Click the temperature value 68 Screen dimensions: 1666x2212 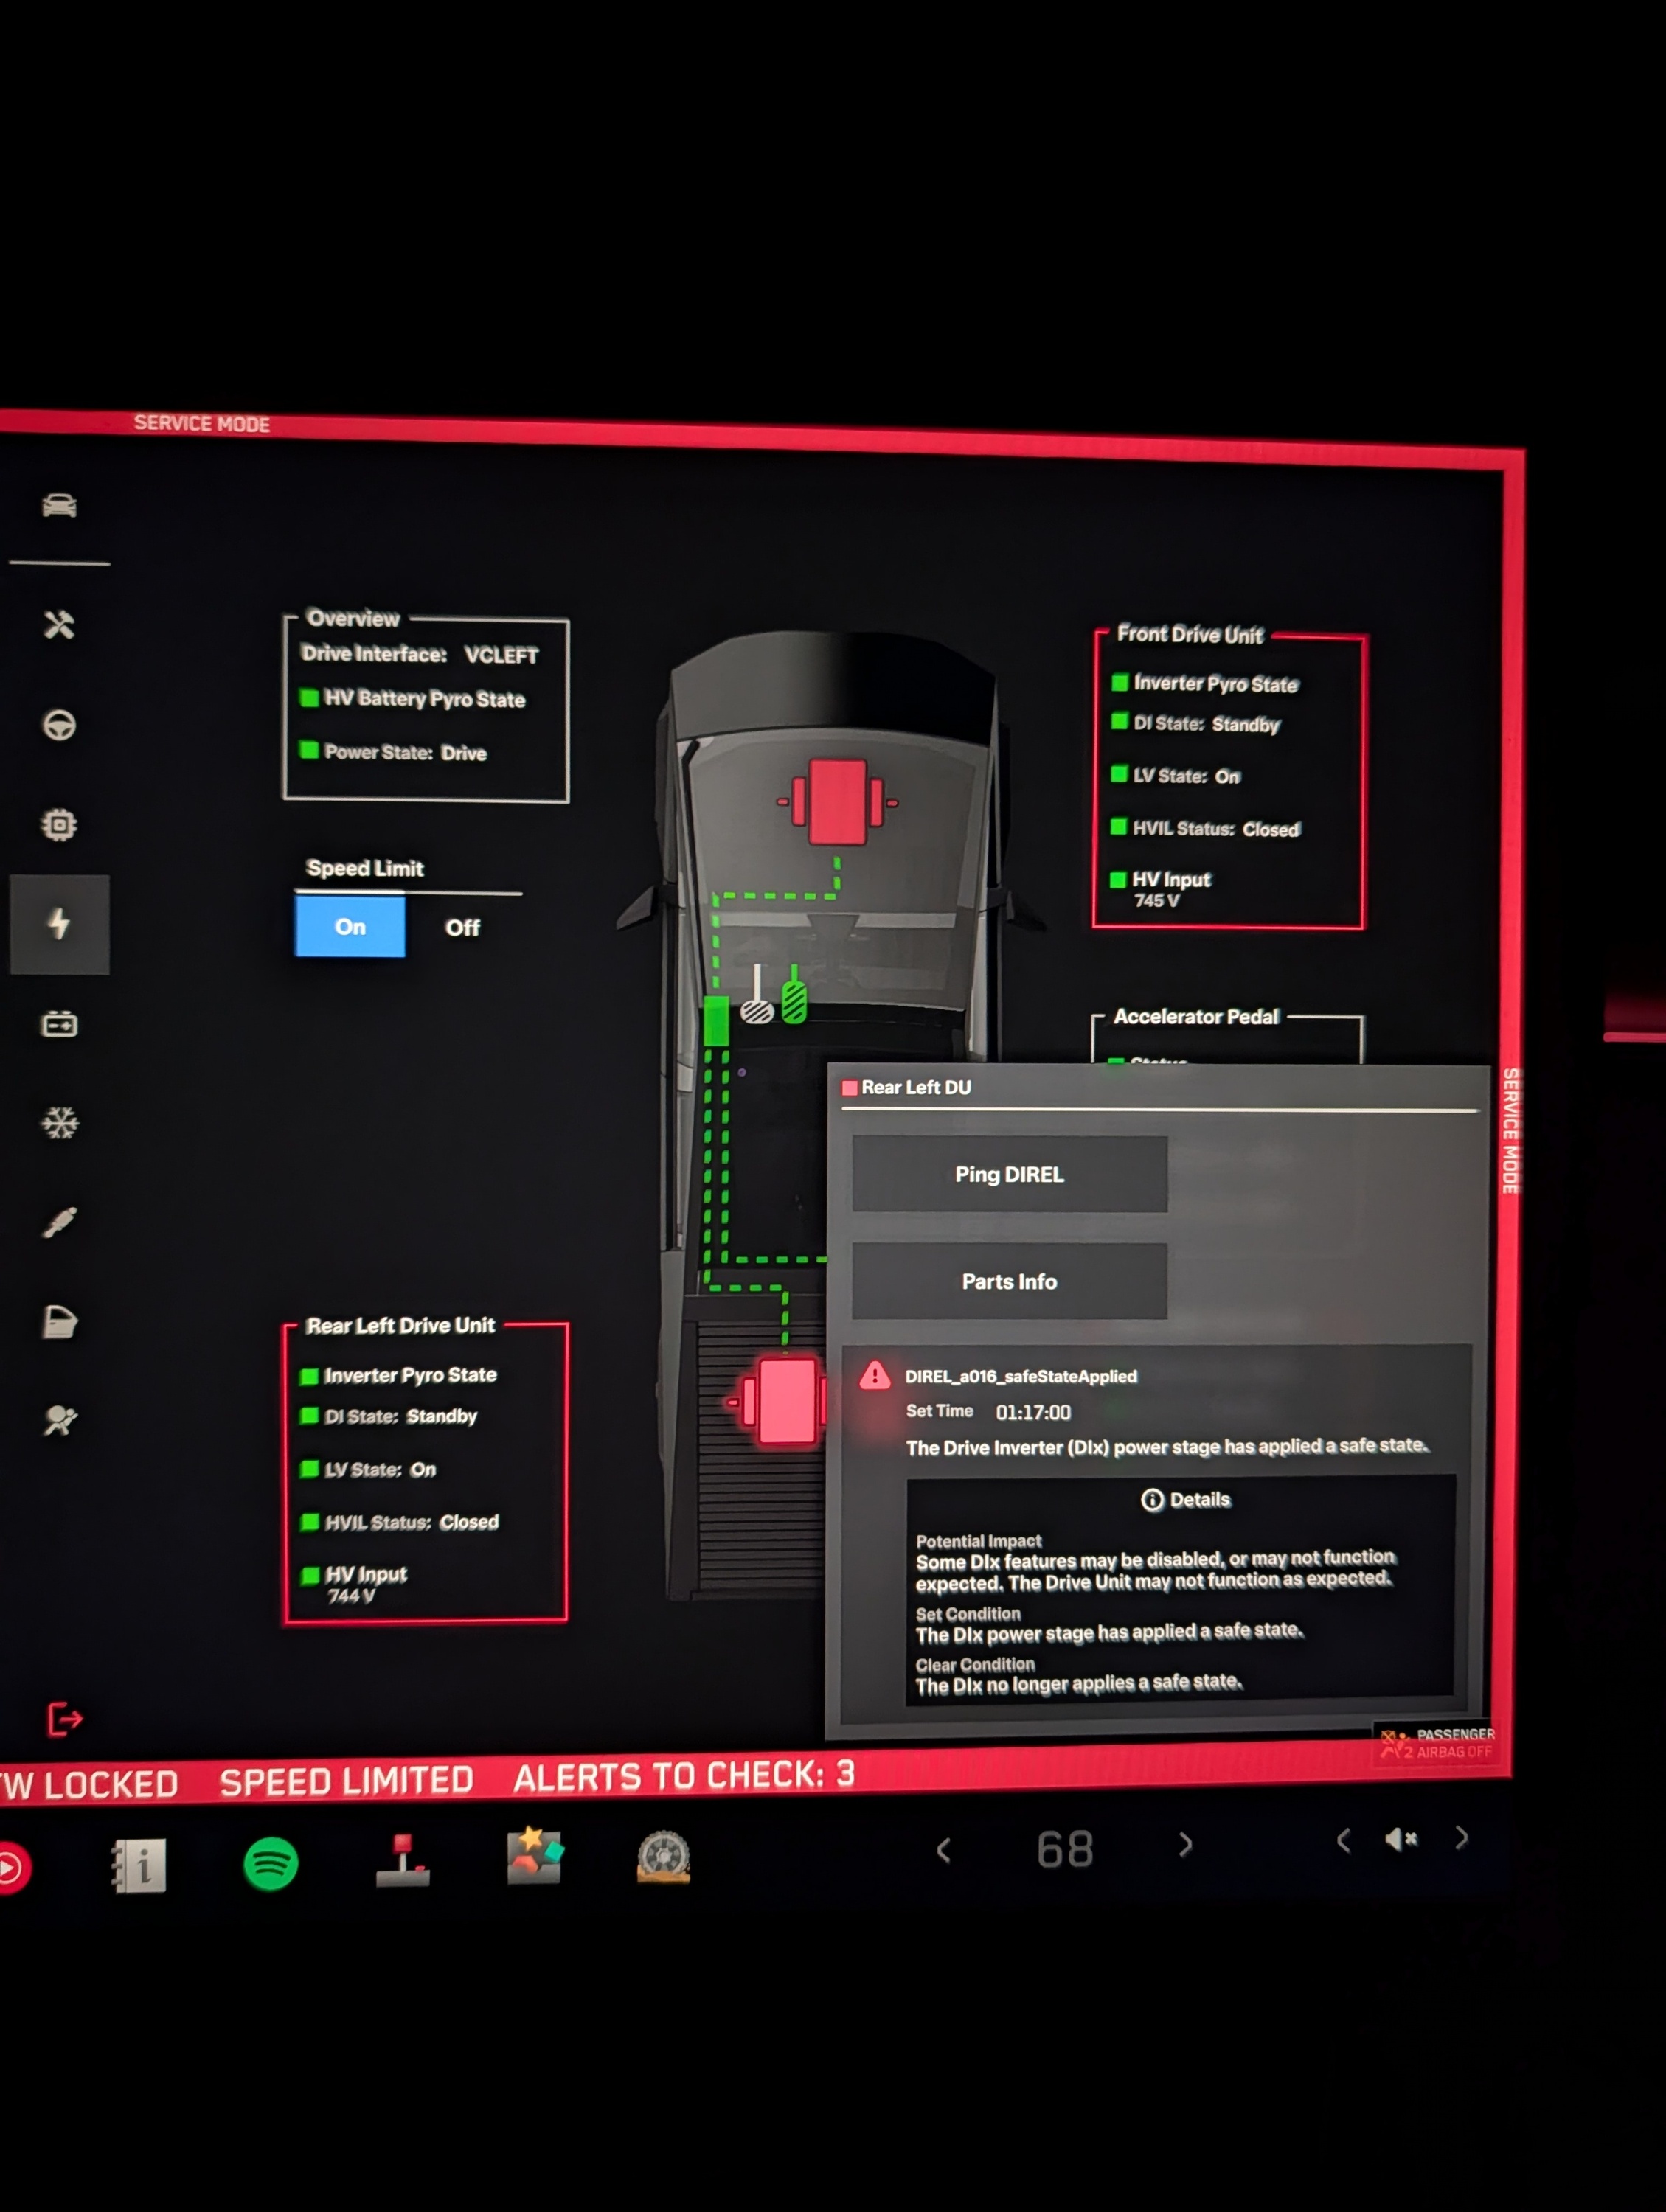(1065, 1848)
